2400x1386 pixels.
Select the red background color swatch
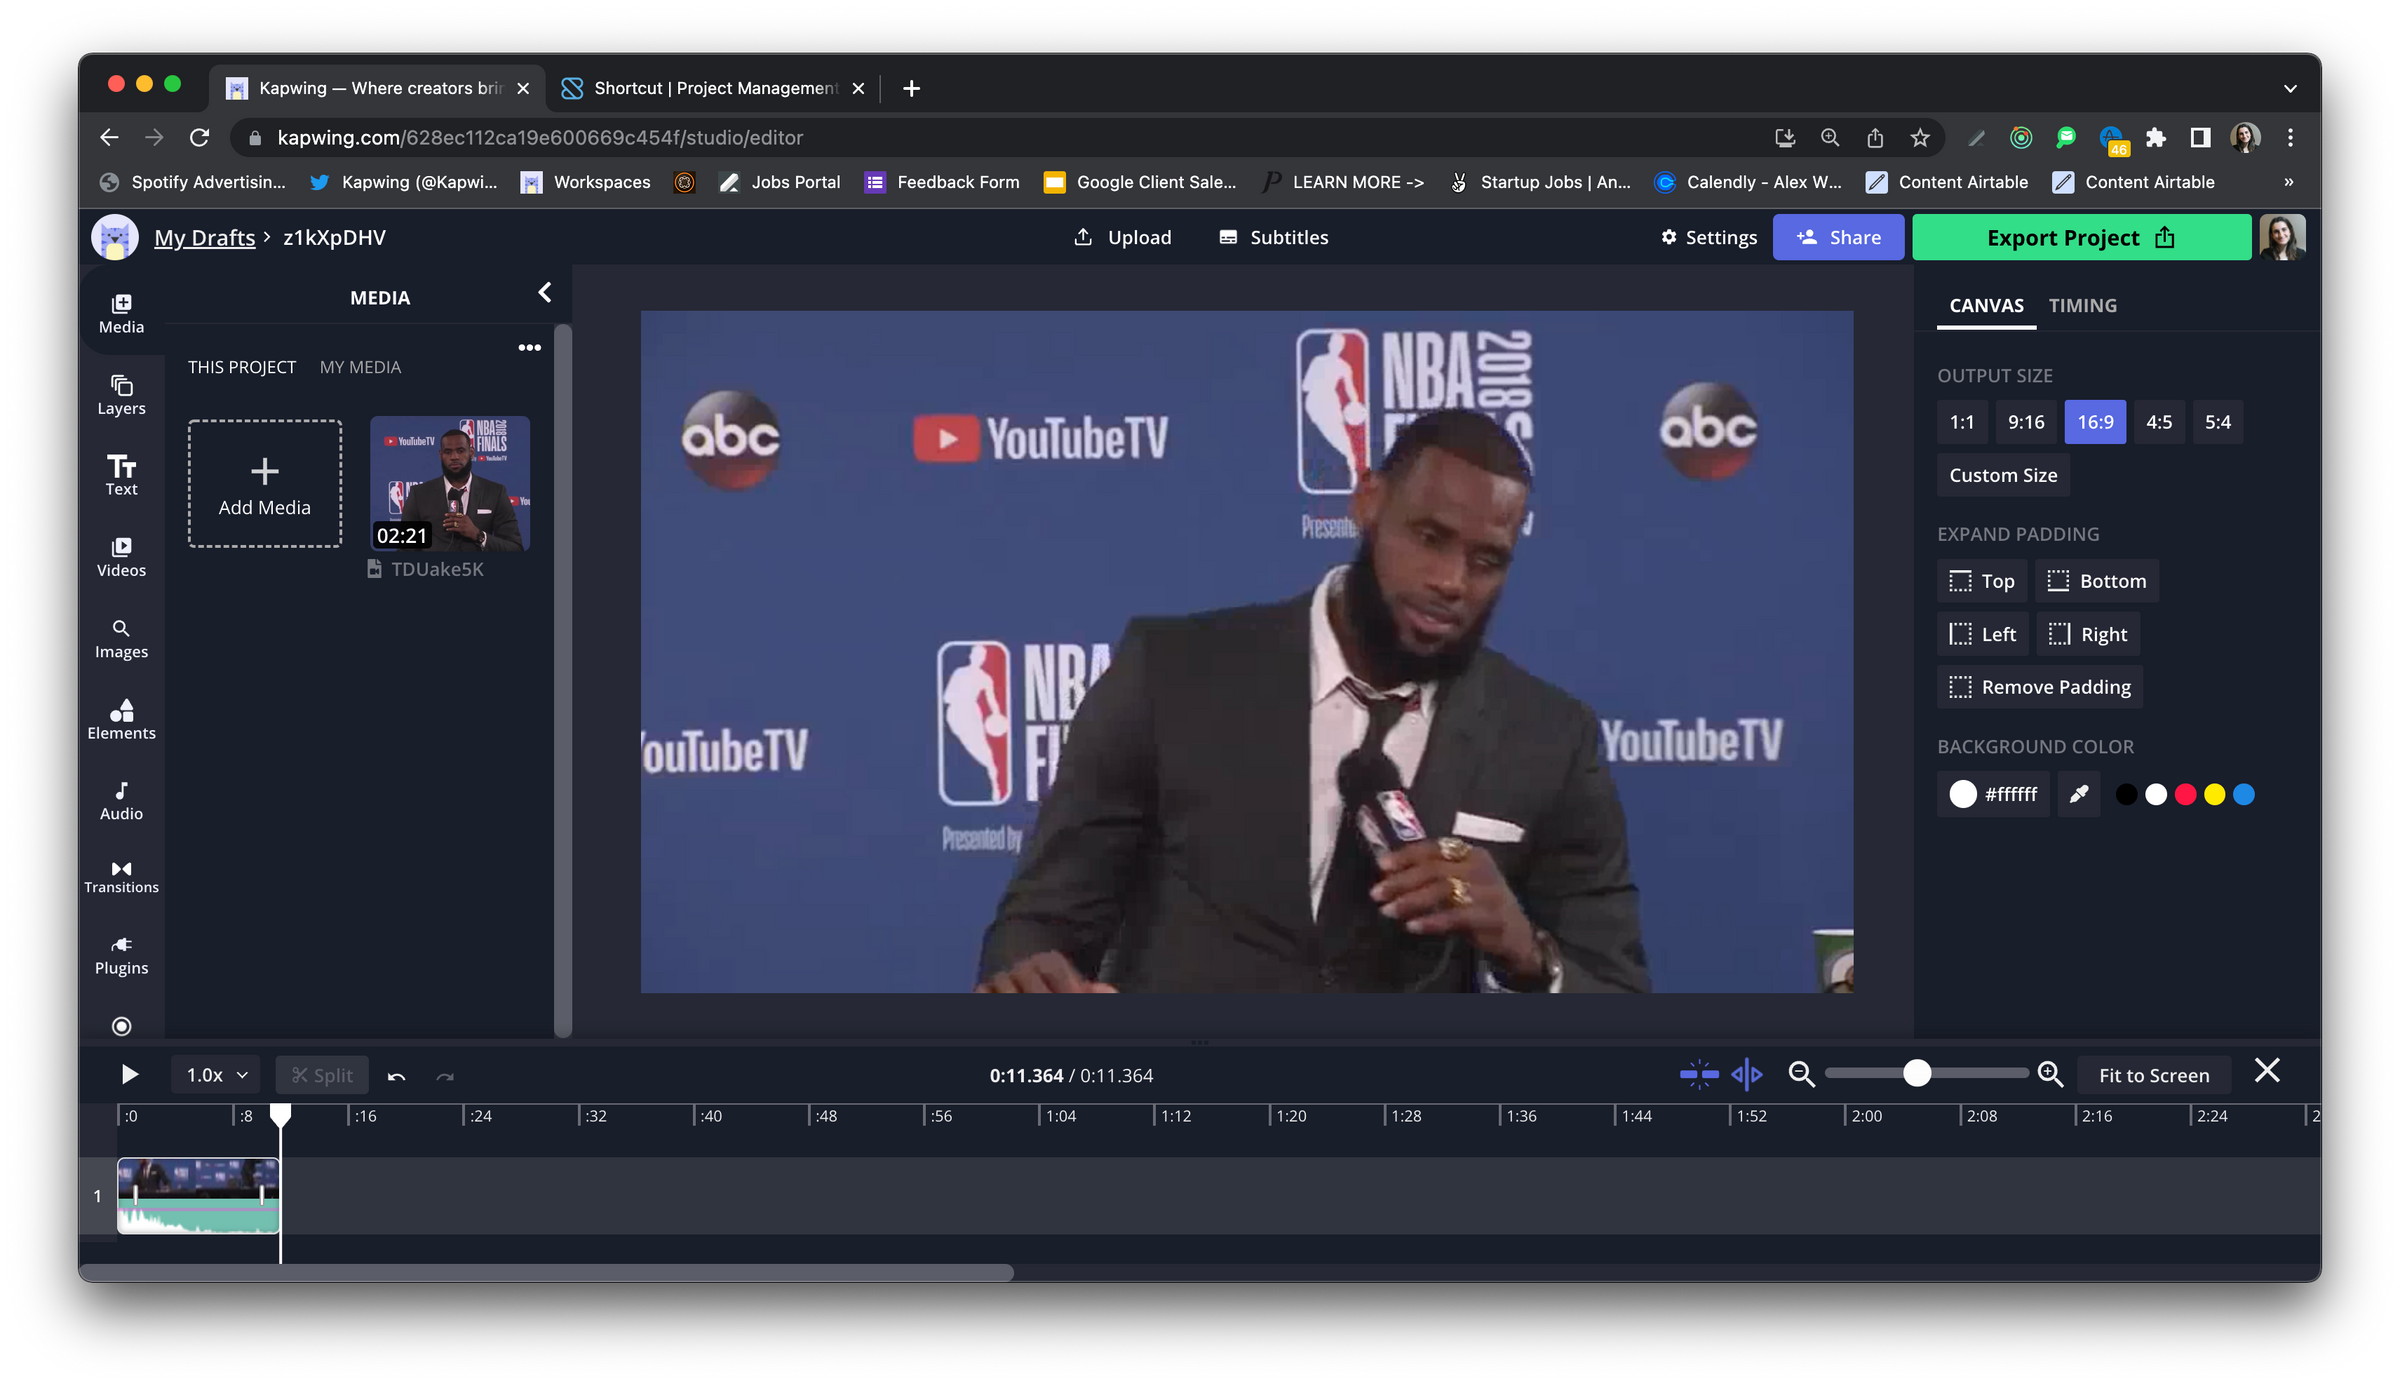point(2185,793)
